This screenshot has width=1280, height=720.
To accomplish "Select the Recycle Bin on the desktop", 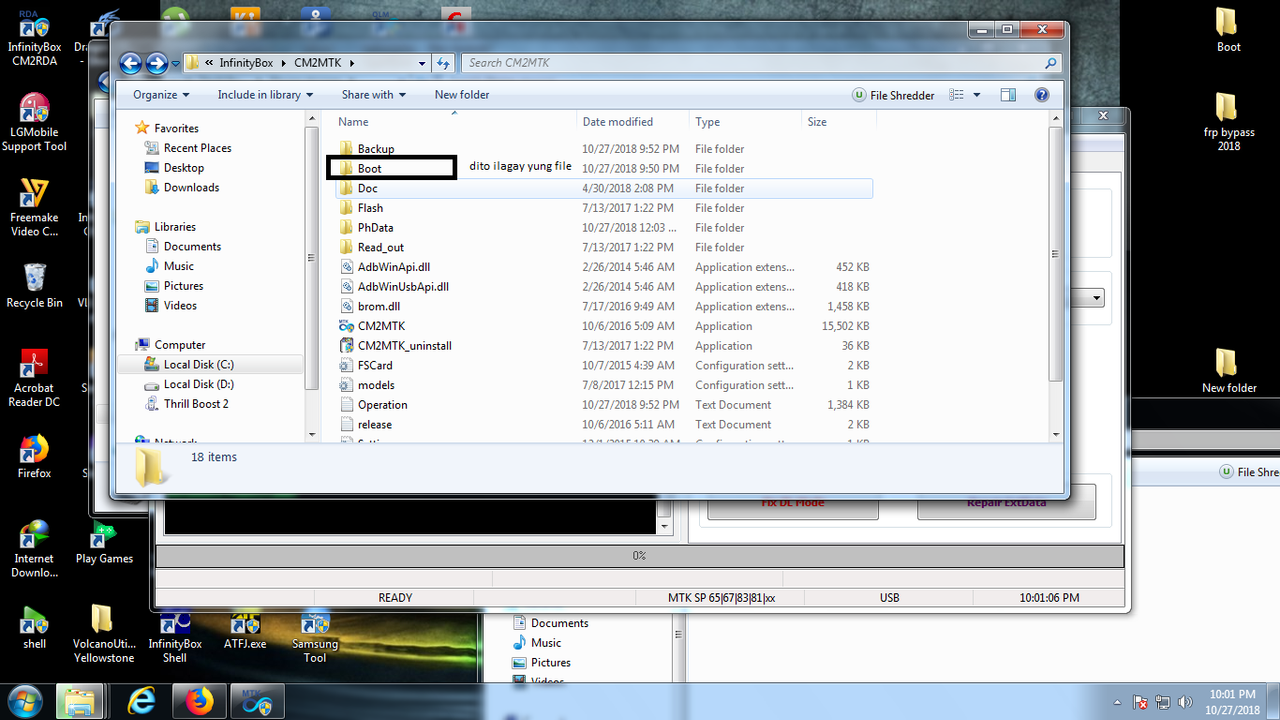I will coord(34,285).
